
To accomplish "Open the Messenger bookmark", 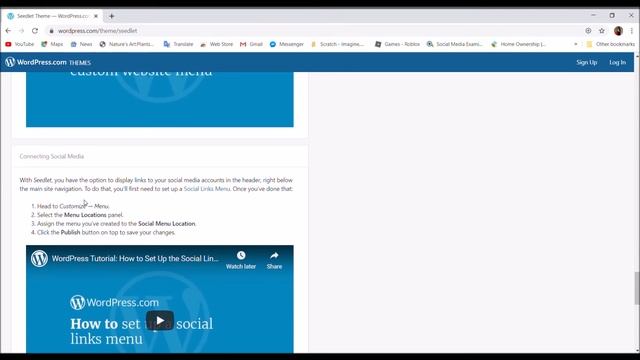I will 287,44.
